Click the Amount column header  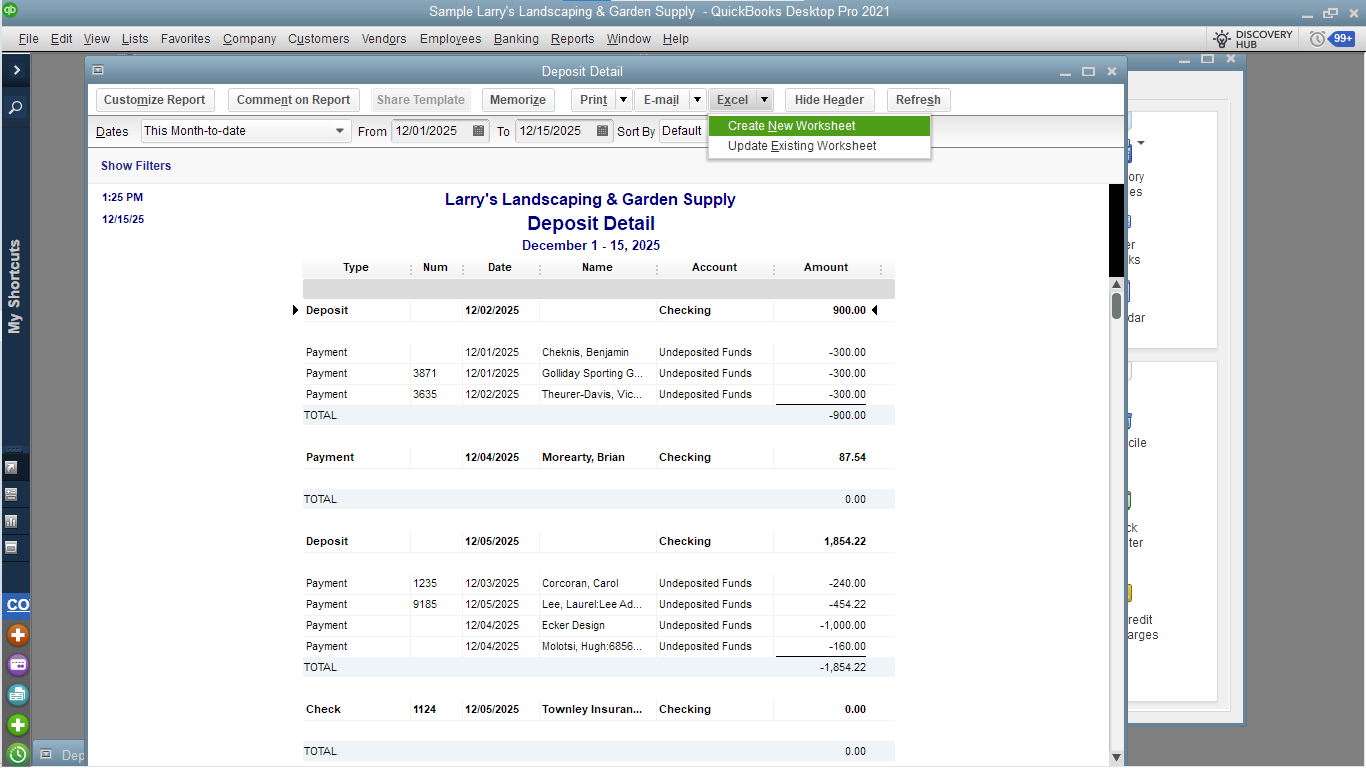pyautogui.click(x=826, y=268)
